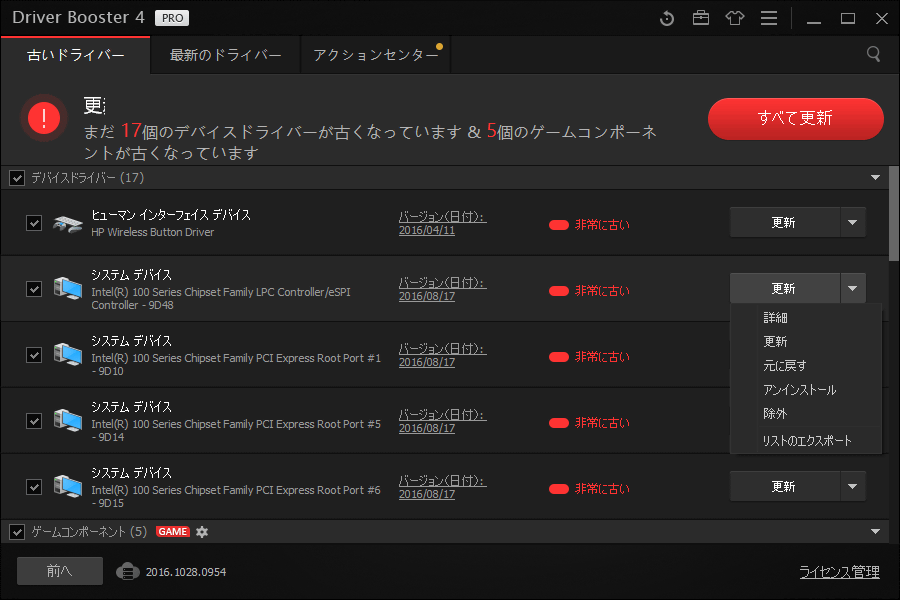The image size is (900, 600).
Task: Choose アンインストール in the dropdown menu
Action: click(800, 390)
